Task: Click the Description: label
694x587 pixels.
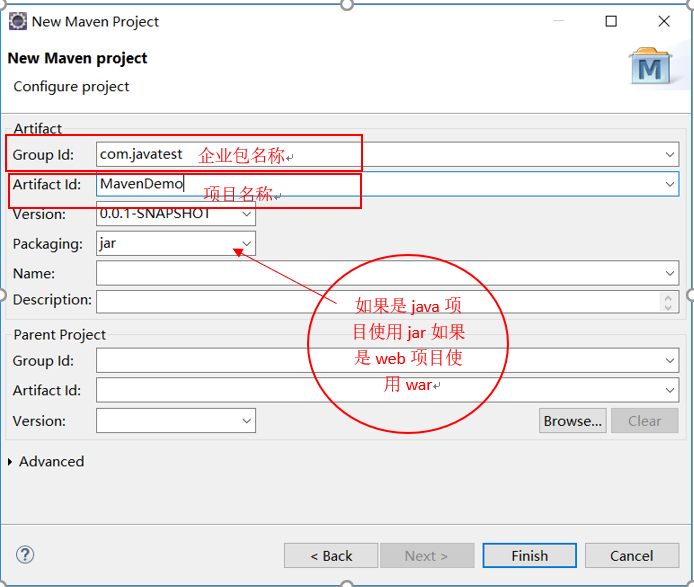Action: [52, 300]
